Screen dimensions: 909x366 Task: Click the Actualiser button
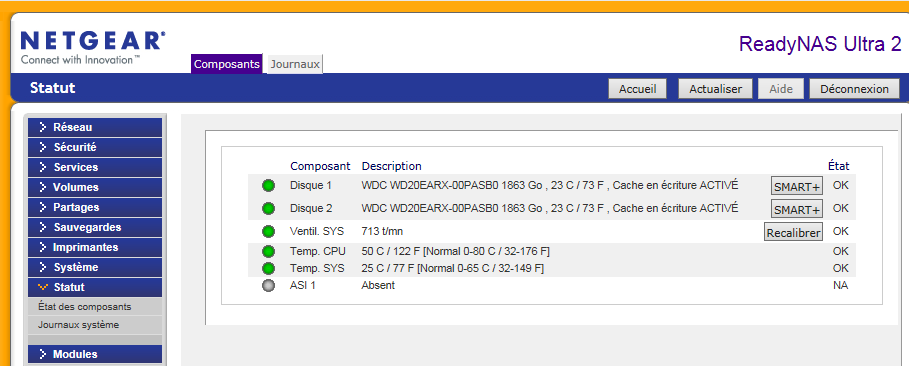(x=715, y=89)
